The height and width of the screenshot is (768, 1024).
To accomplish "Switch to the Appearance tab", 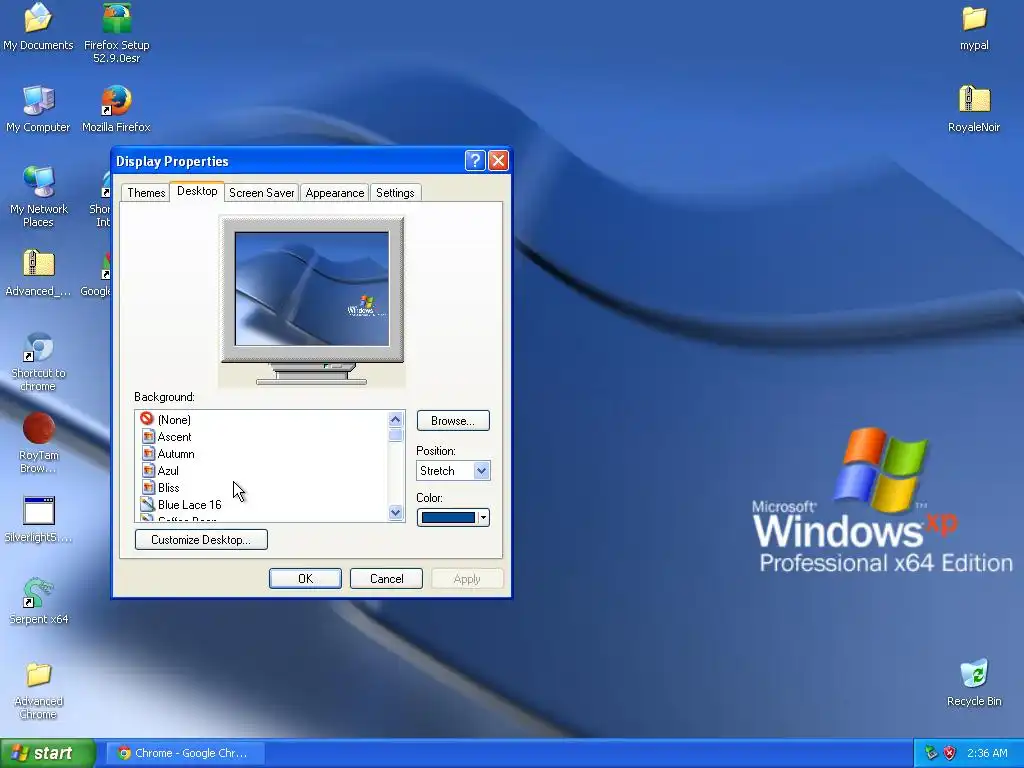I will pos(334,193).
